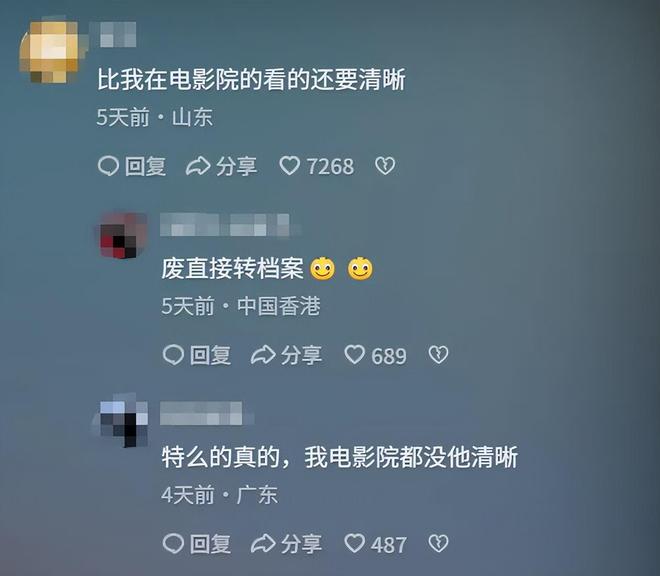Select comment text 特么的真的，我电影院都没他清晰

point(340,457)
